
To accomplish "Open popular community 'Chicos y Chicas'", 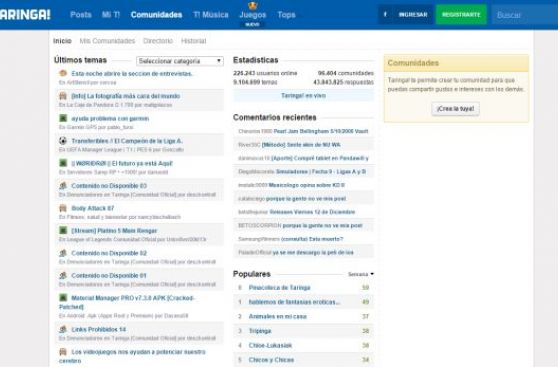I will coord(271,360).
